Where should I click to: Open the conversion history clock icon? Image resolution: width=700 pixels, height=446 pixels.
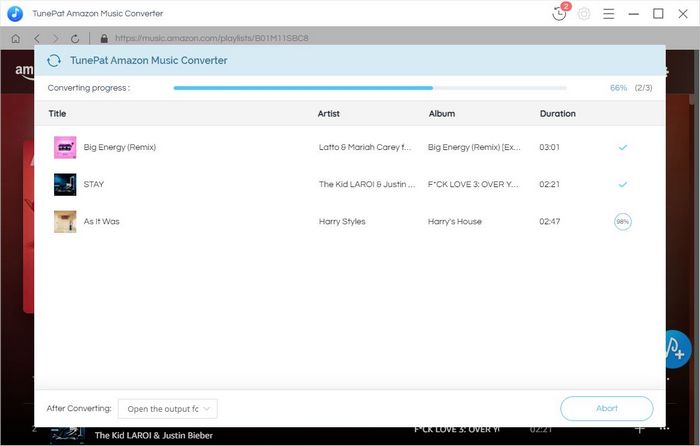[559, 14]
